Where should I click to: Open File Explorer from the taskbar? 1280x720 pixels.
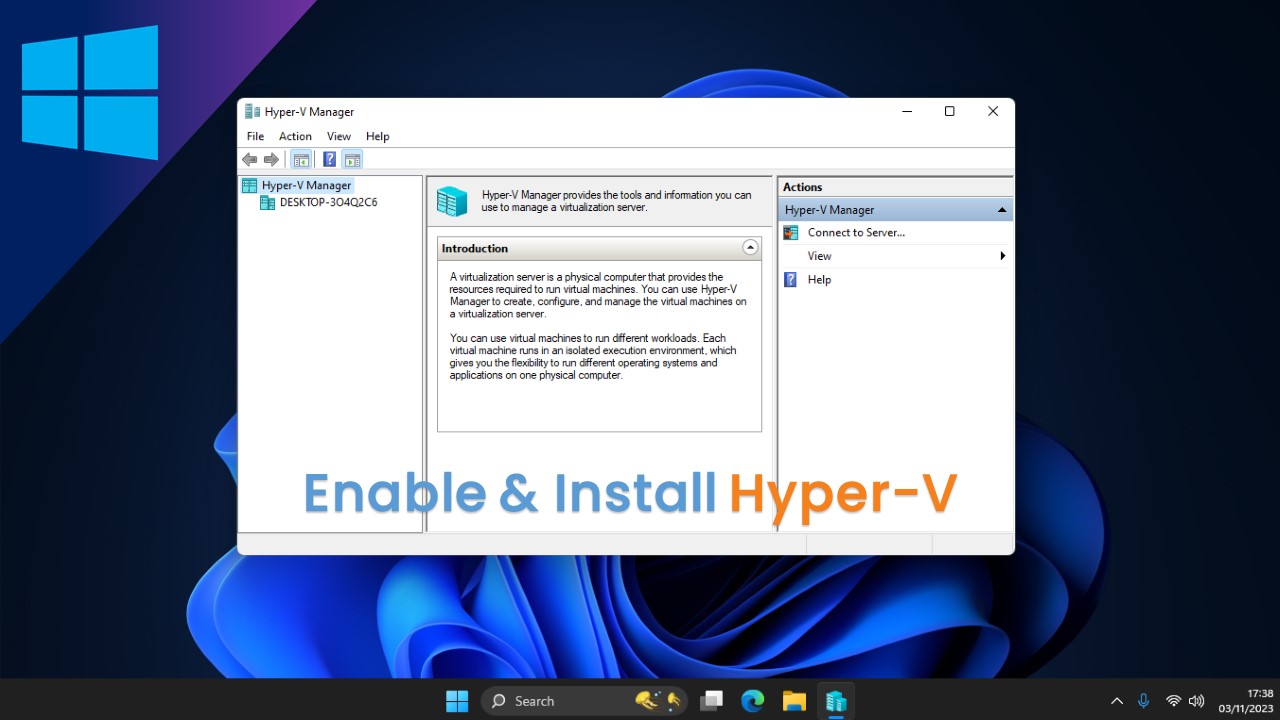click(794, 701)
